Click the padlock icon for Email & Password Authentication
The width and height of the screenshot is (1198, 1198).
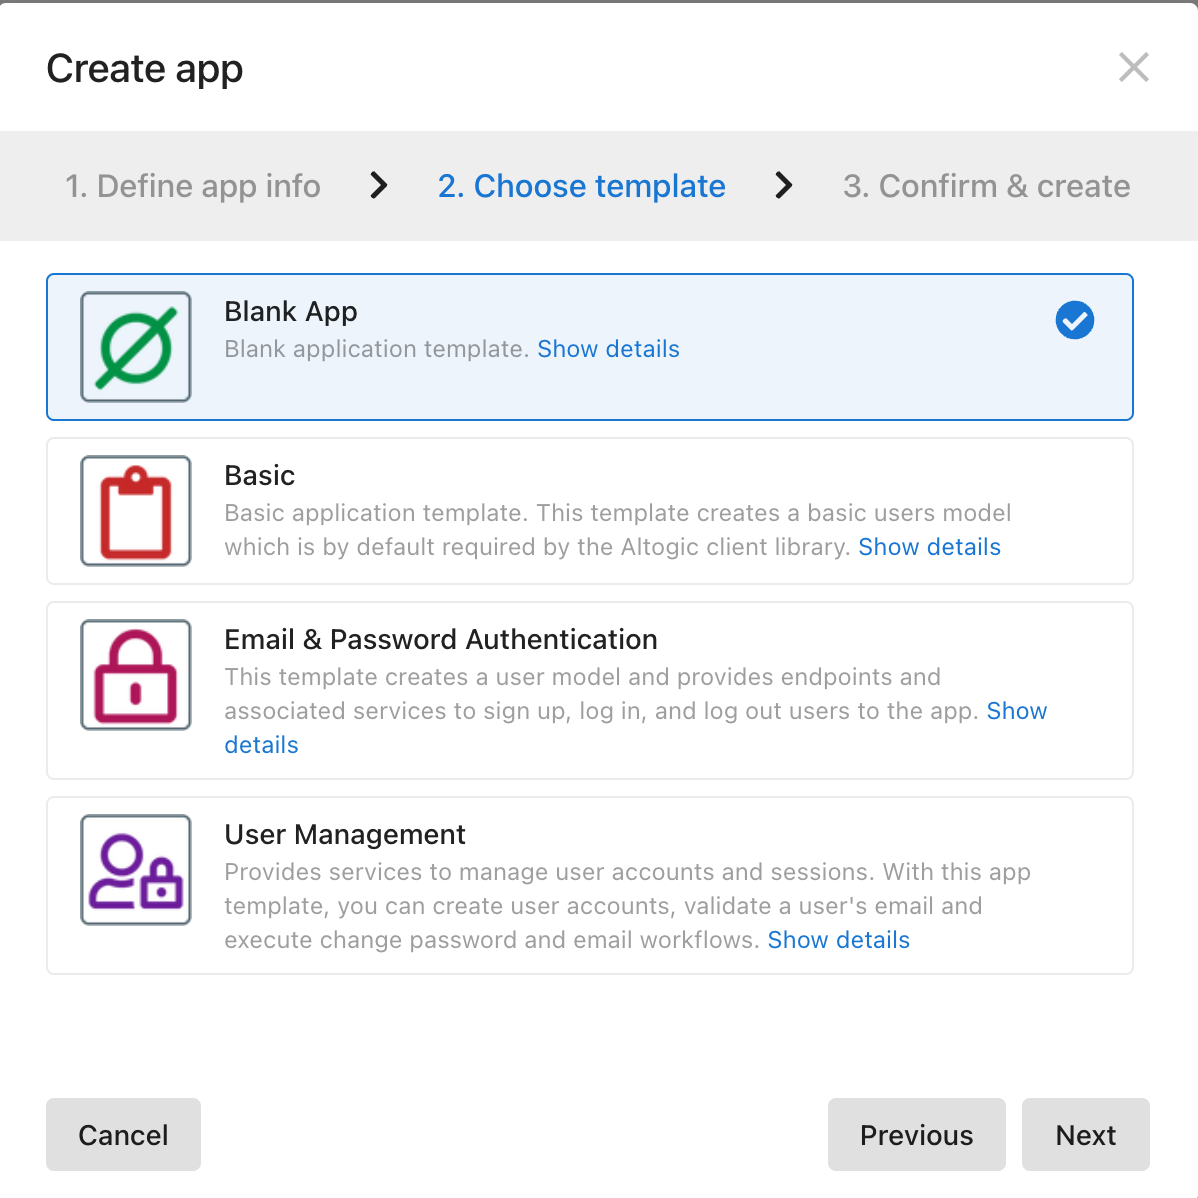click(135, 675)
